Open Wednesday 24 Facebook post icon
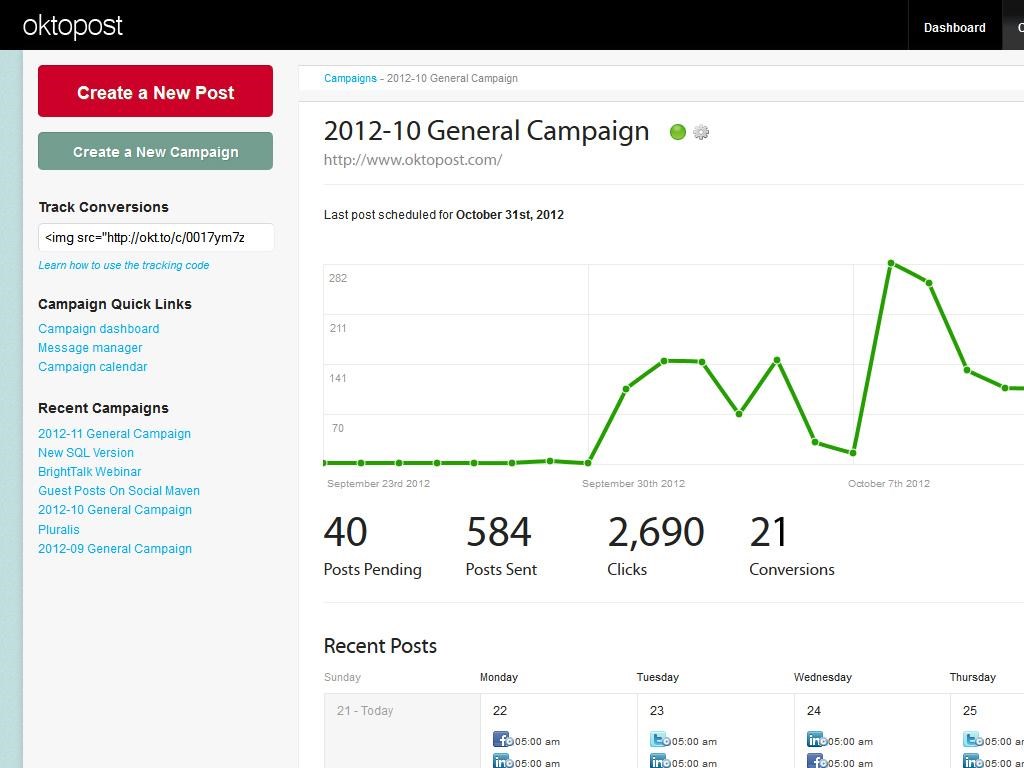 [x=816, y=761]
